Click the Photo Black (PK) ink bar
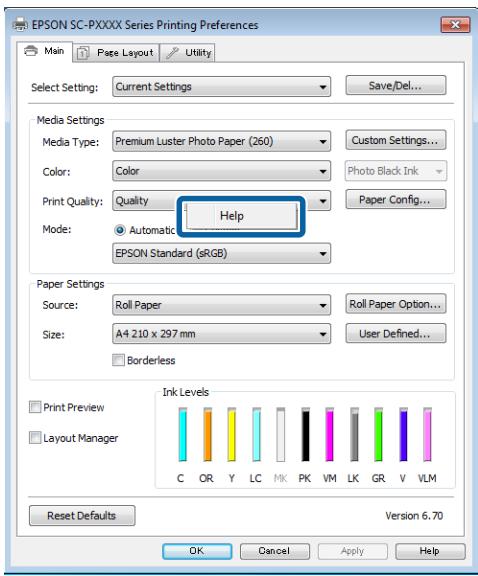This screenshot has height=576, width=478. [x=306, y=435]
